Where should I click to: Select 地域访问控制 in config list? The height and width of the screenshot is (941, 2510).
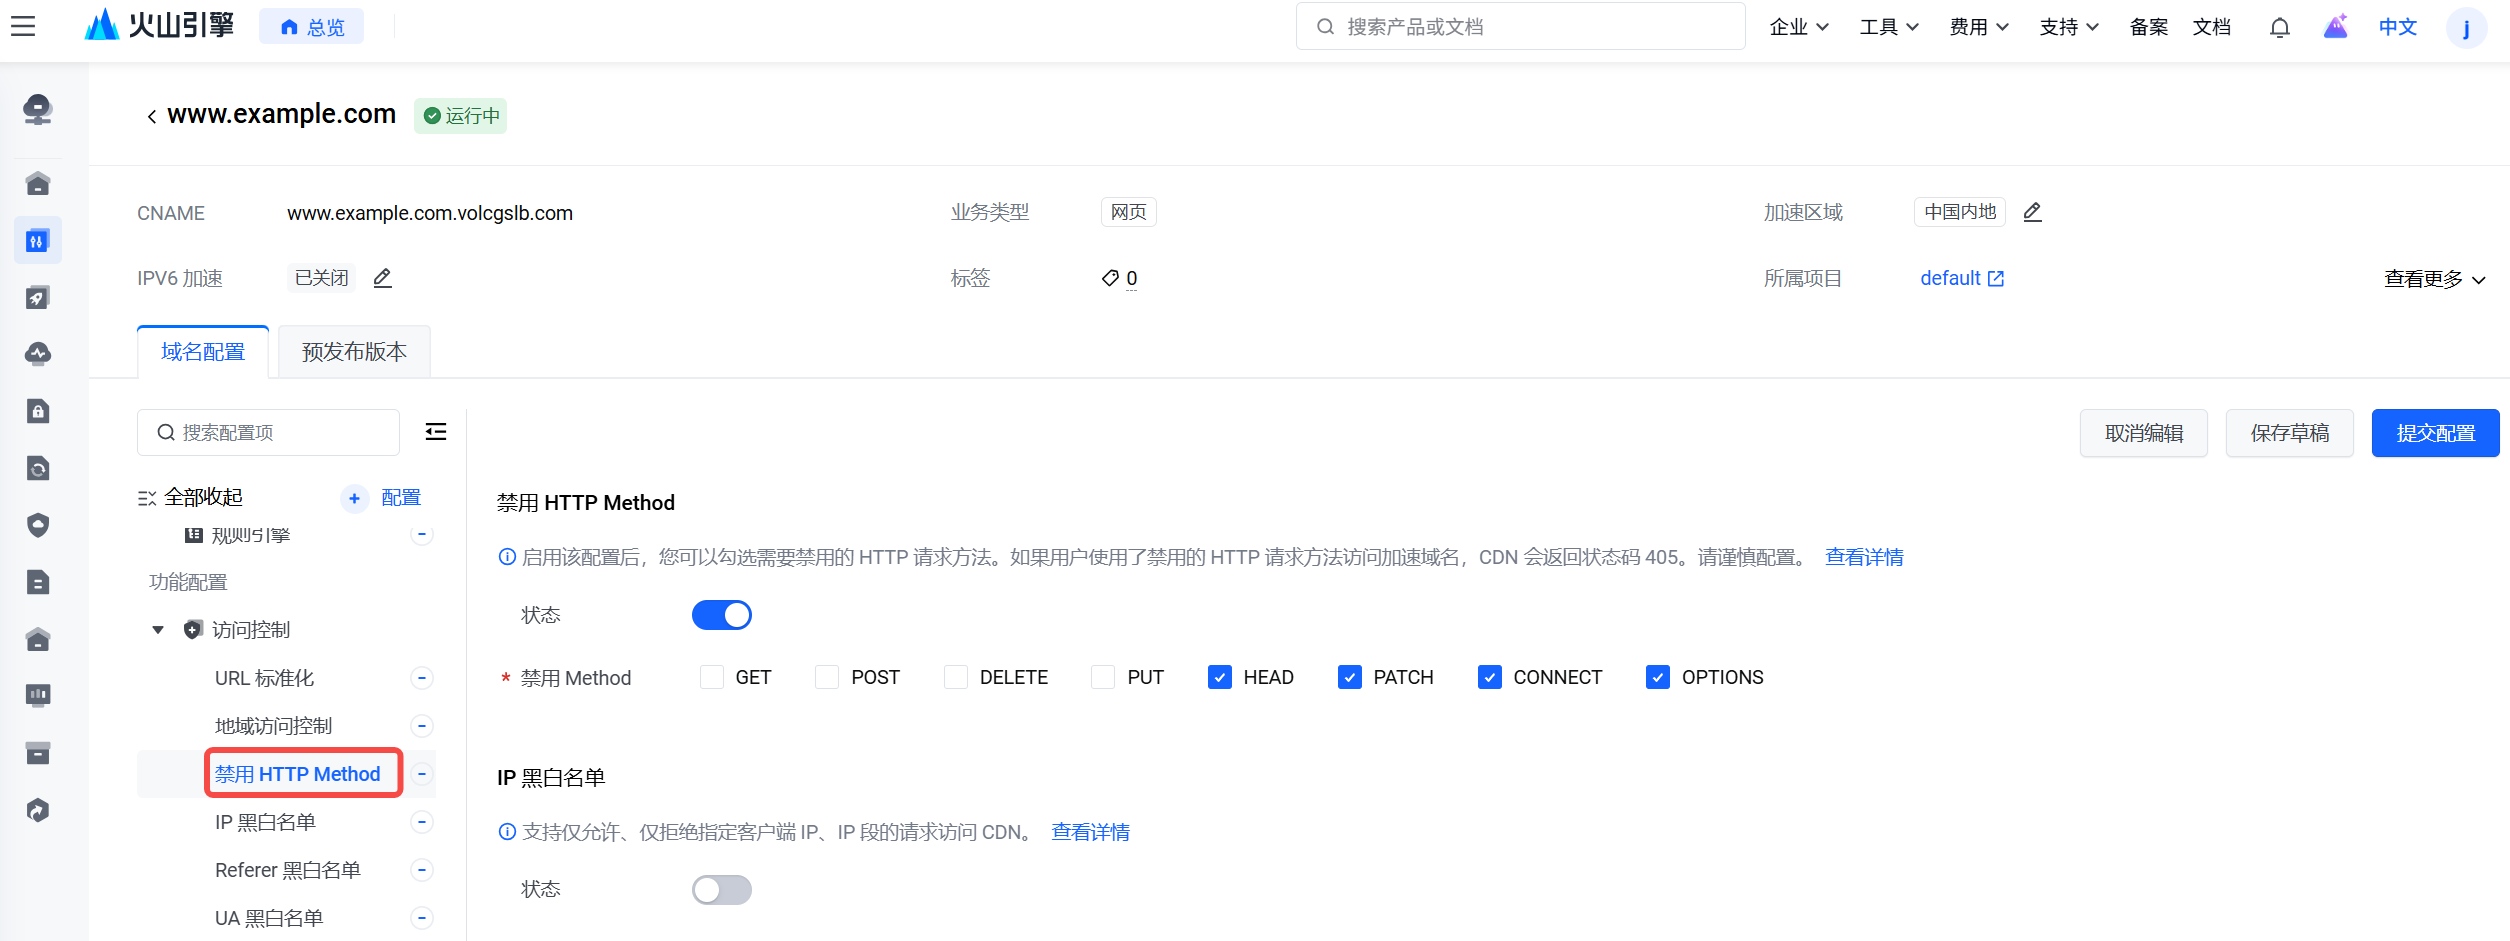tap(273, 726)
